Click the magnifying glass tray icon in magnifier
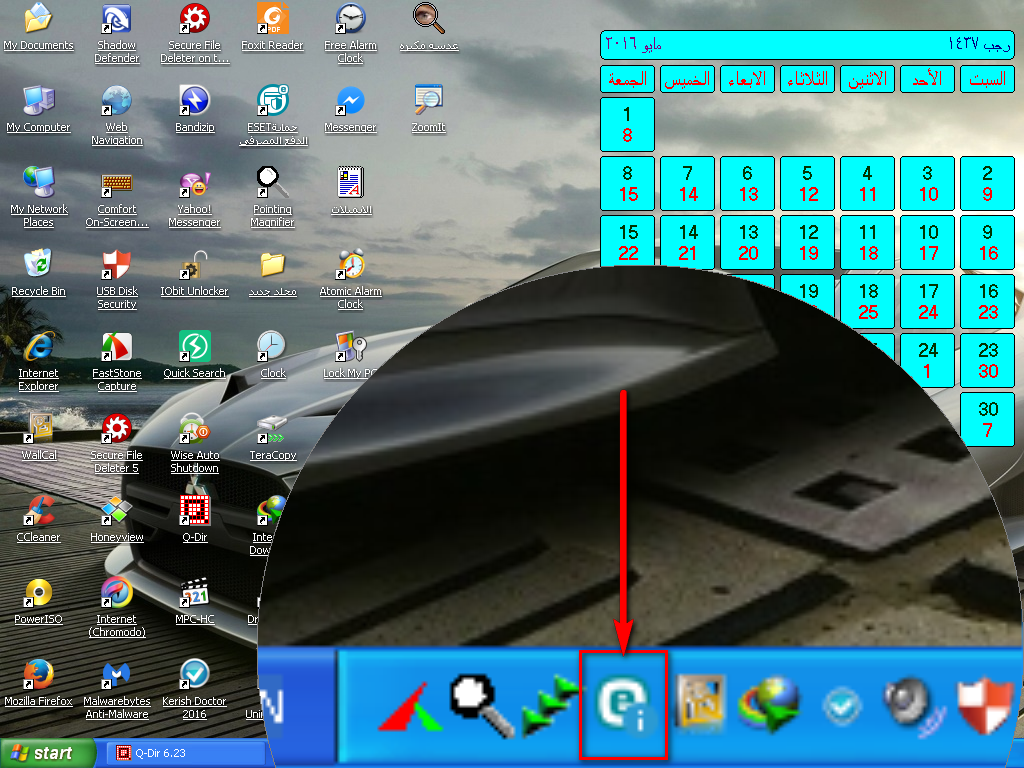1024x768 pixels. coord(481,705)
